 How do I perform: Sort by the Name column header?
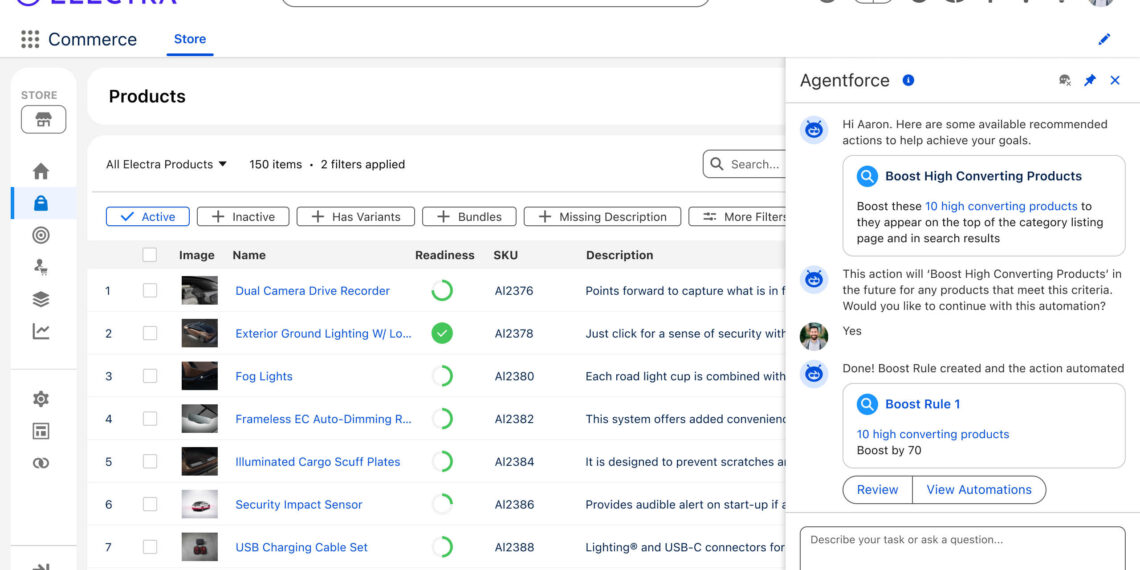pos(249,255)
